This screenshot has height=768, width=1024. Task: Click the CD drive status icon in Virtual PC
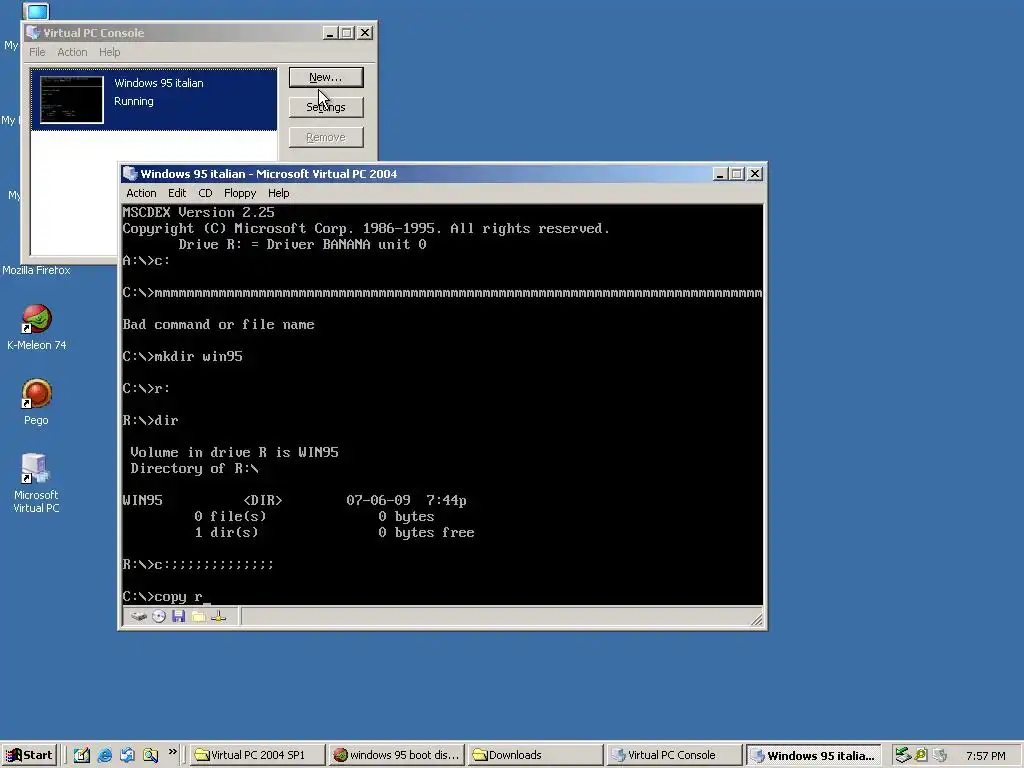159,616
